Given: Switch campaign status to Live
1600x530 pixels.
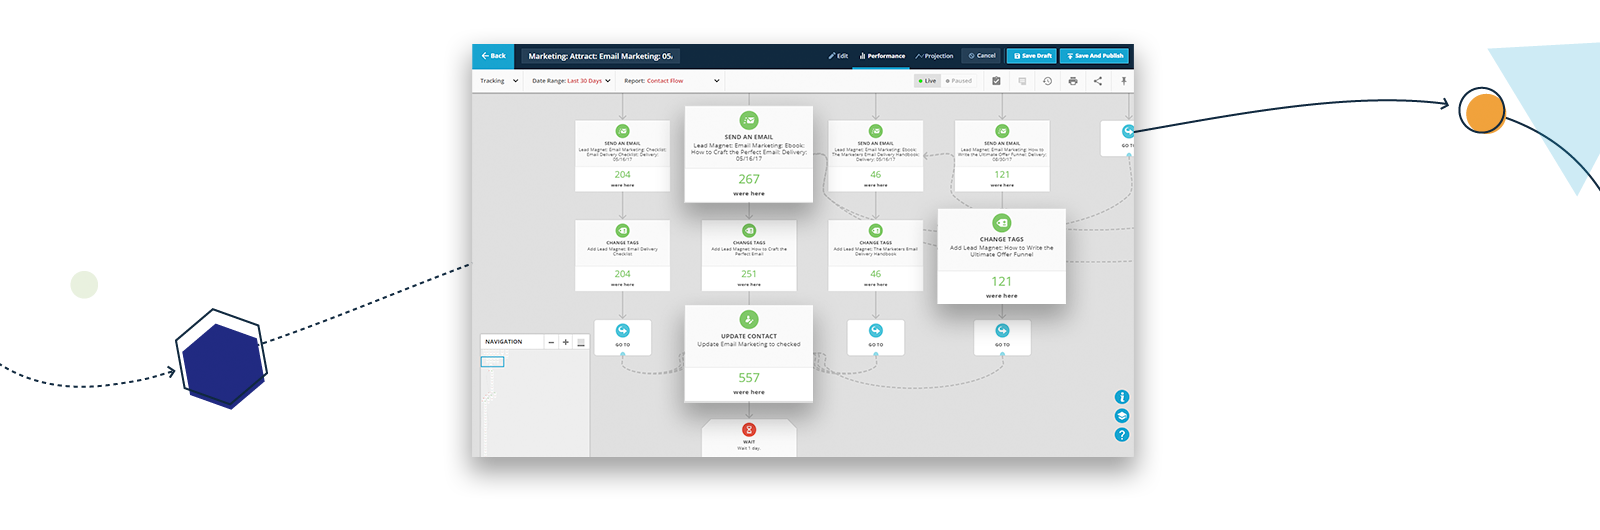Looking at the screenshot, I should (x=927, y=81).
